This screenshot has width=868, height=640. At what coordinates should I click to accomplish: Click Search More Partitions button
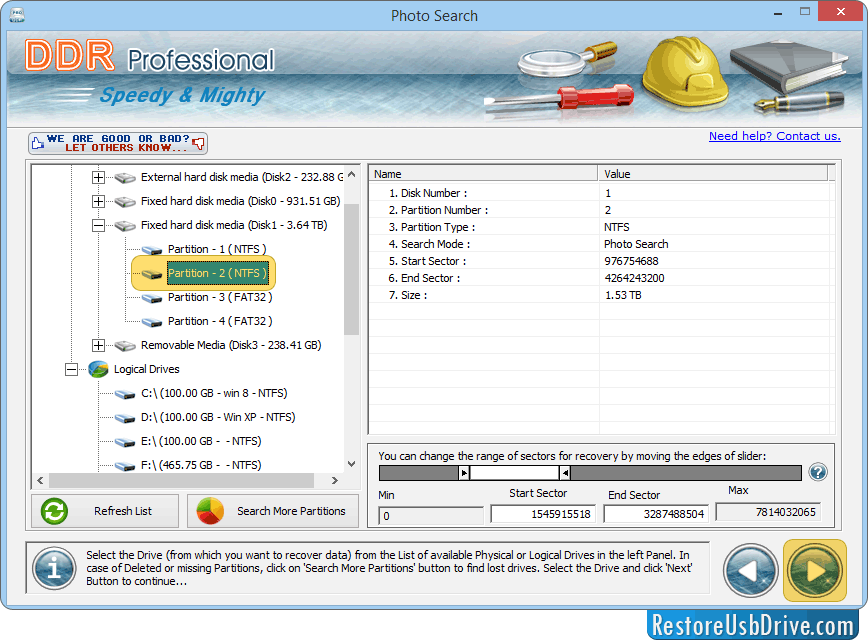pyautogui.click(x=273, y=511)
